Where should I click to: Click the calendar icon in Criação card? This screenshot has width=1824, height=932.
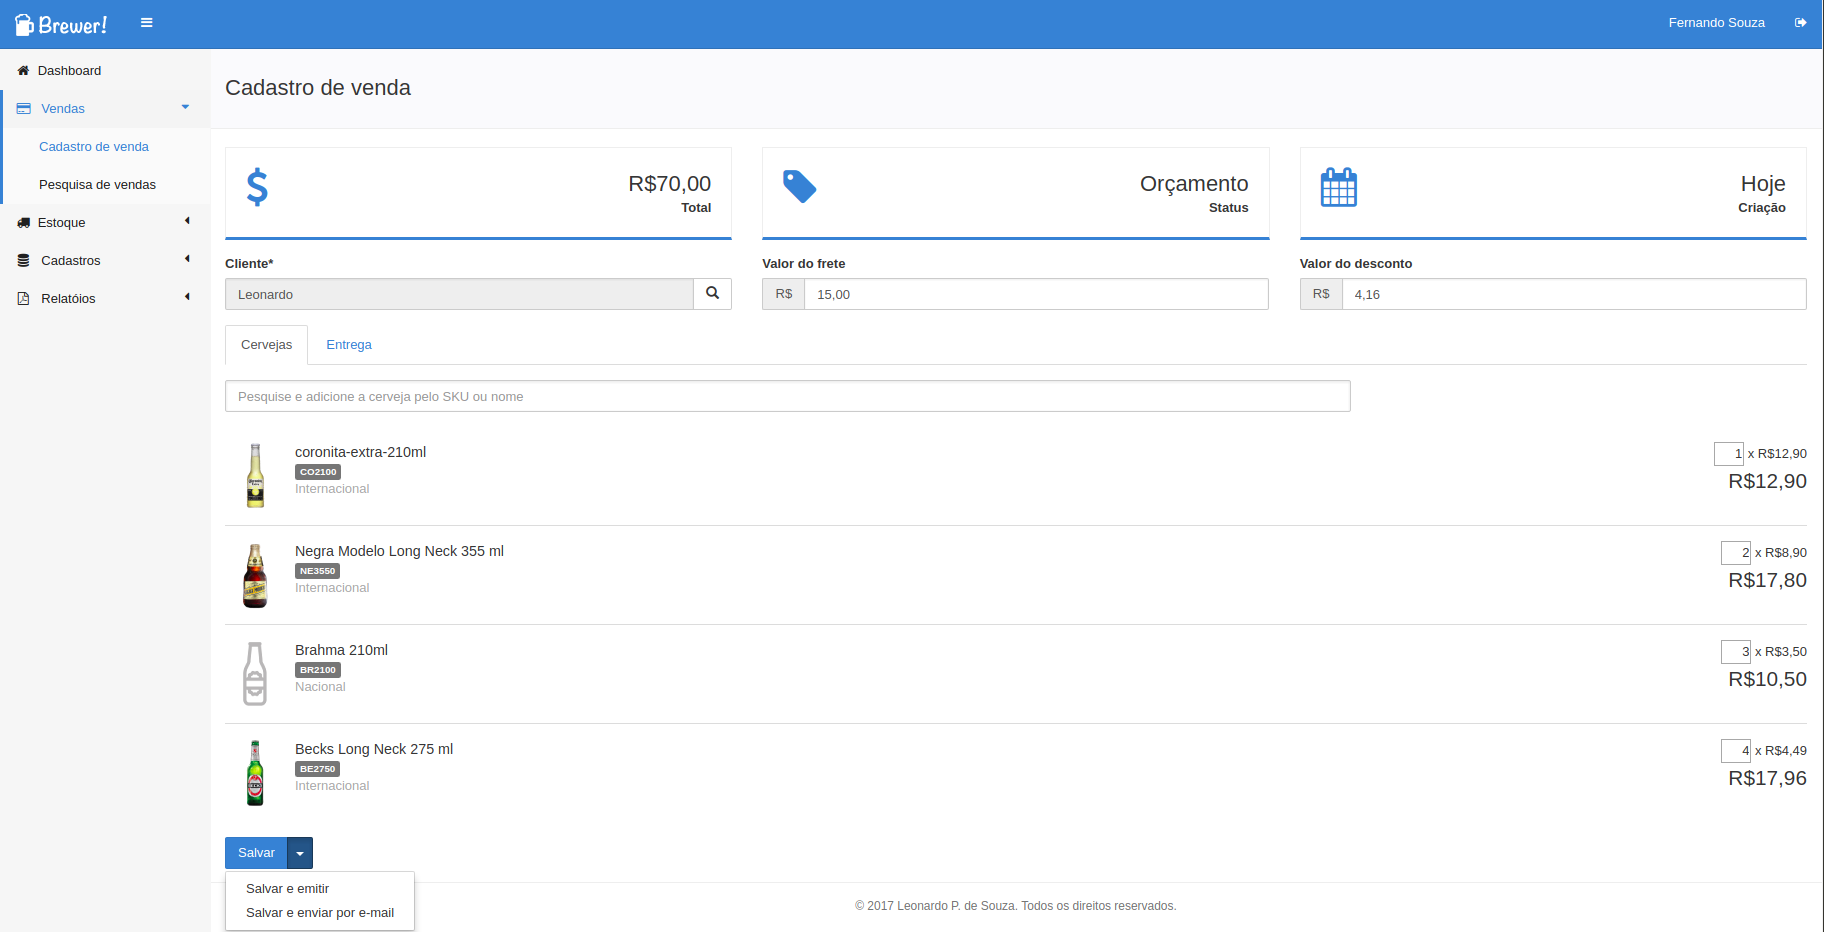click(x=1338, y=187)
